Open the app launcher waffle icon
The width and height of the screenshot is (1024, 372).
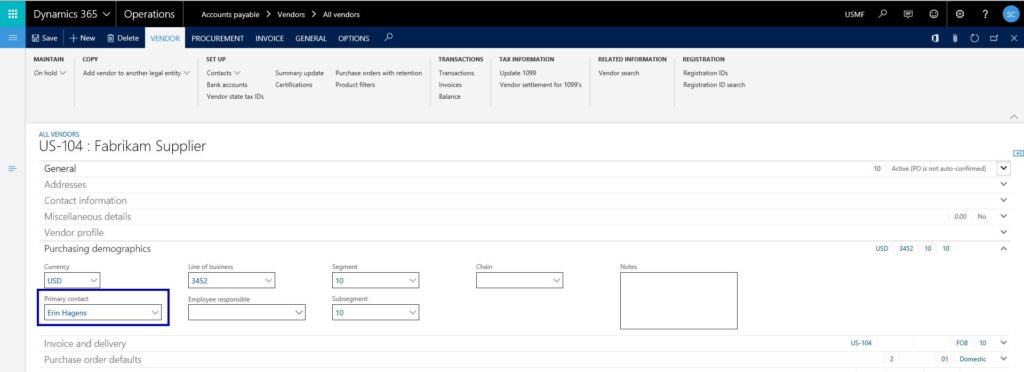pos(12,14)
